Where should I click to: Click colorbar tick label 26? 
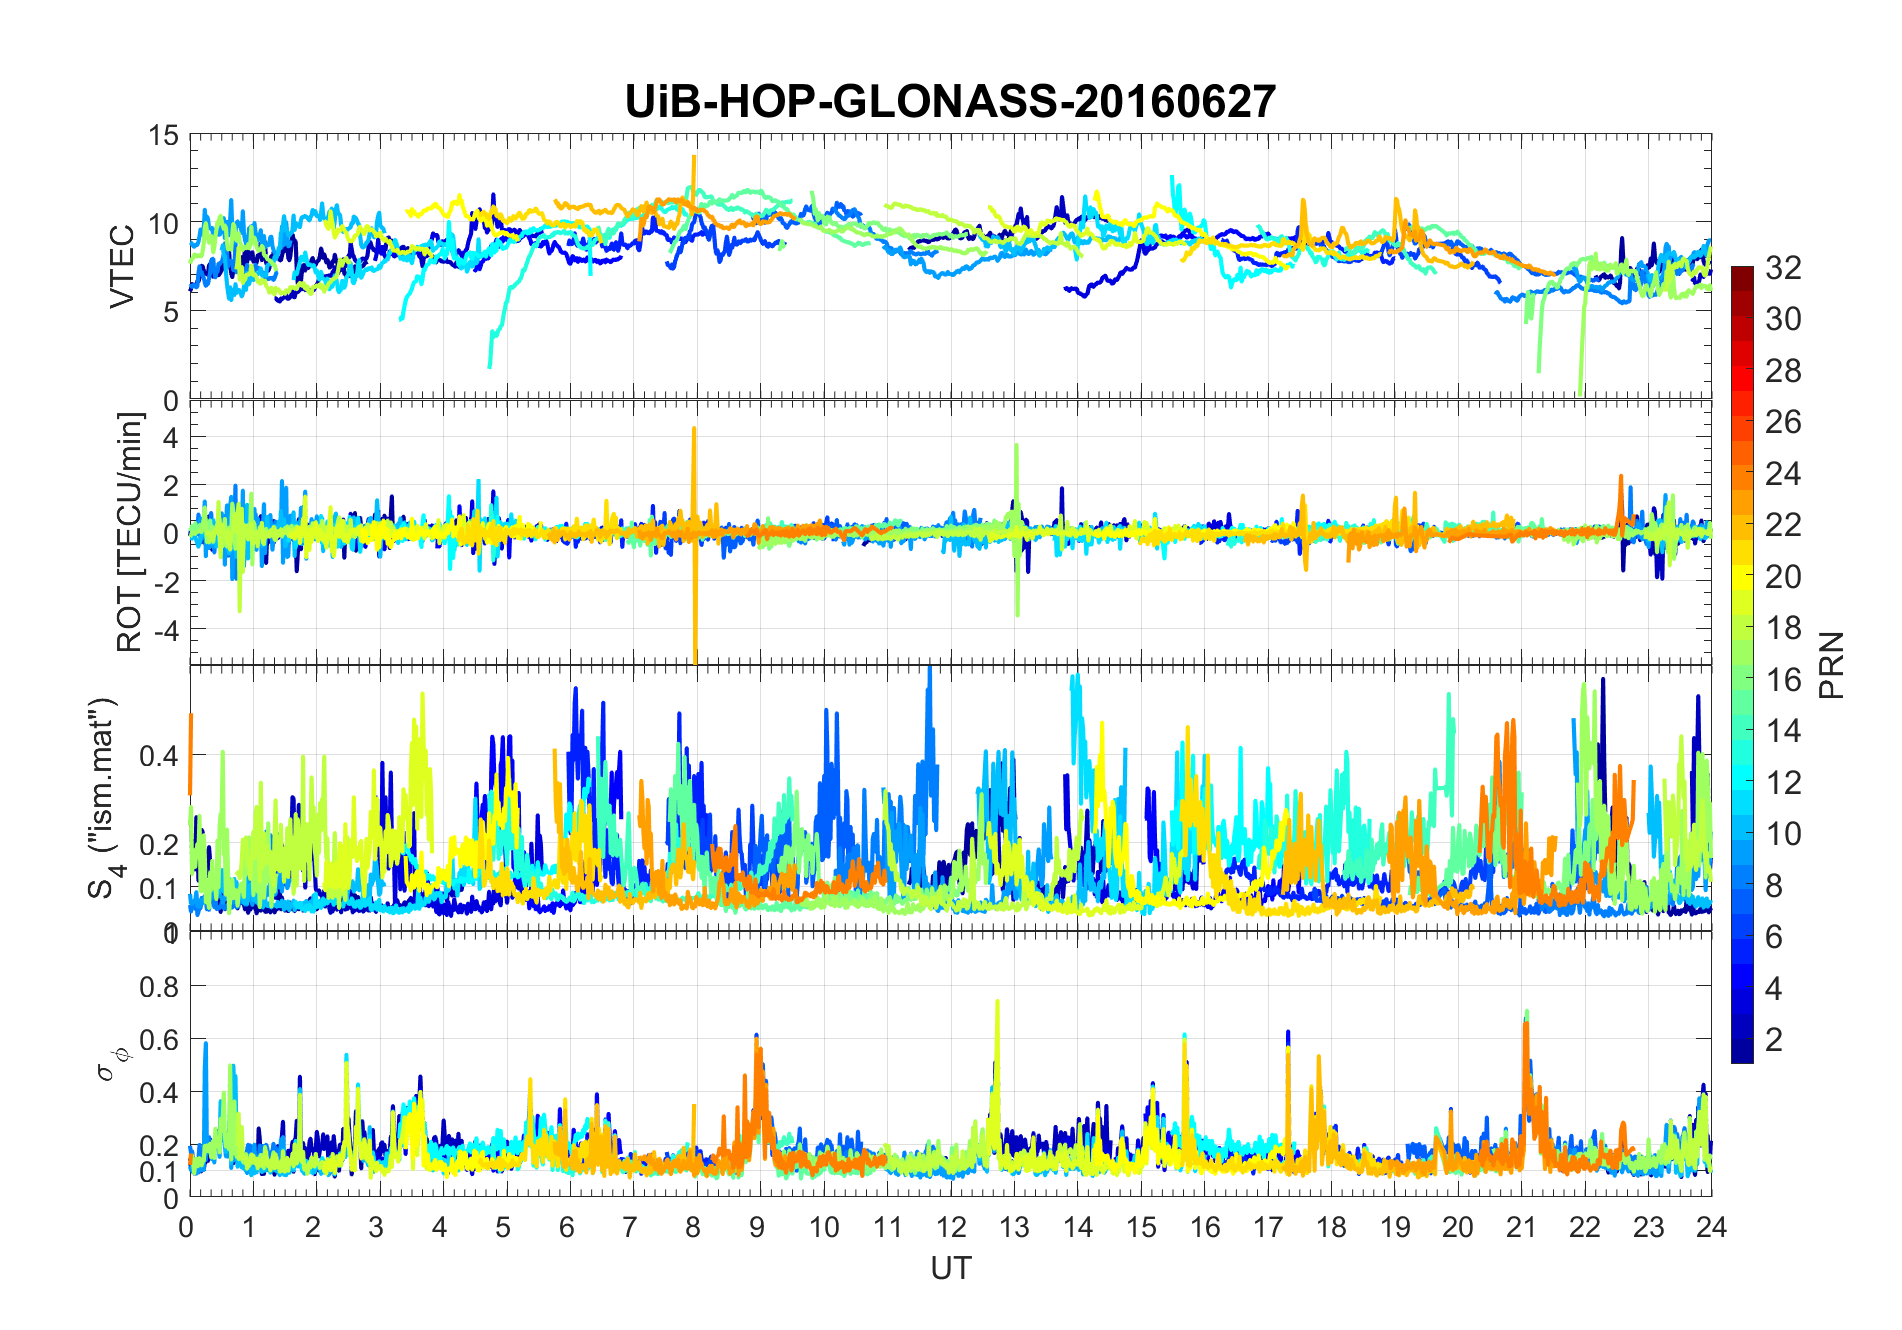pos(1783,422)
